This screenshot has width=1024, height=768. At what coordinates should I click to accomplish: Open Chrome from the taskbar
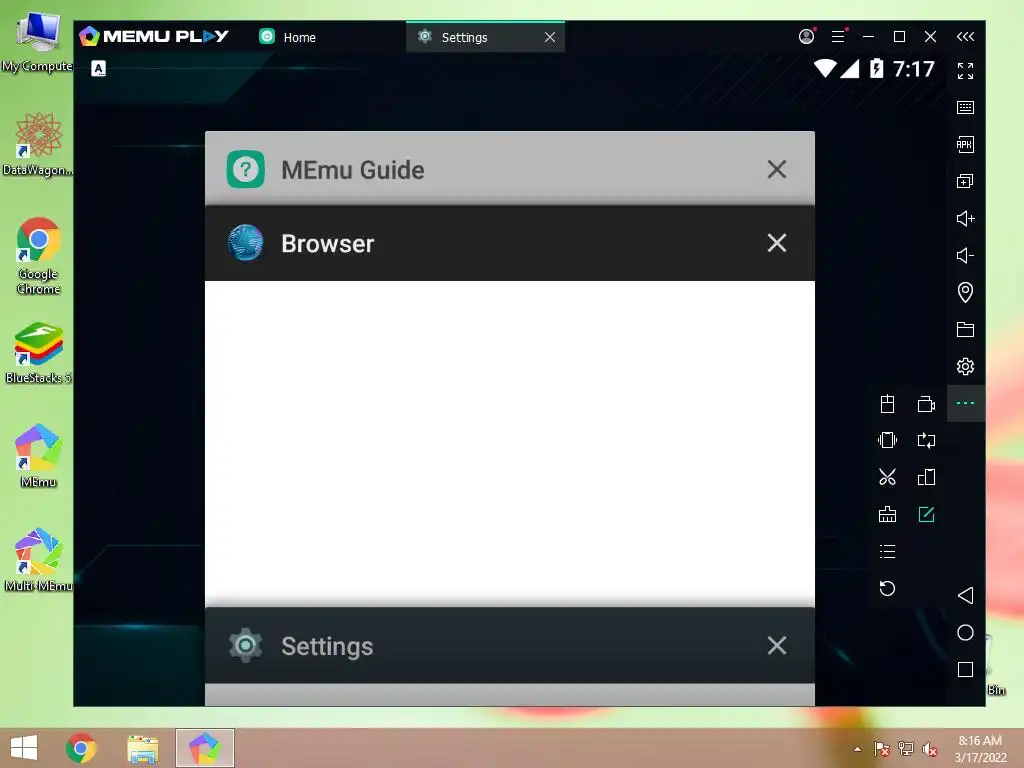point(81,748)
